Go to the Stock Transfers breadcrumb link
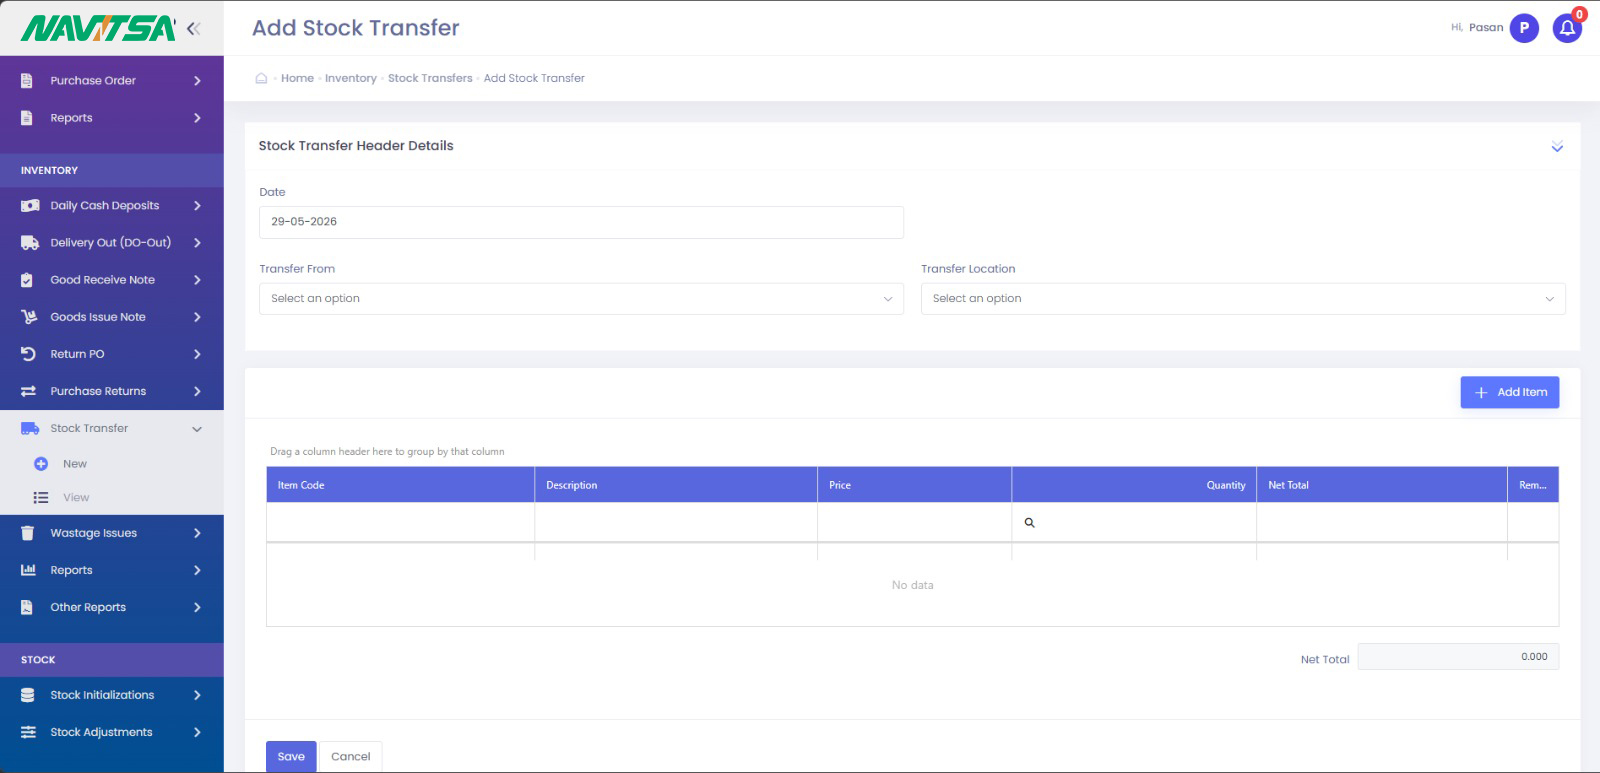Screen dimensions: 1600x773 430,78
